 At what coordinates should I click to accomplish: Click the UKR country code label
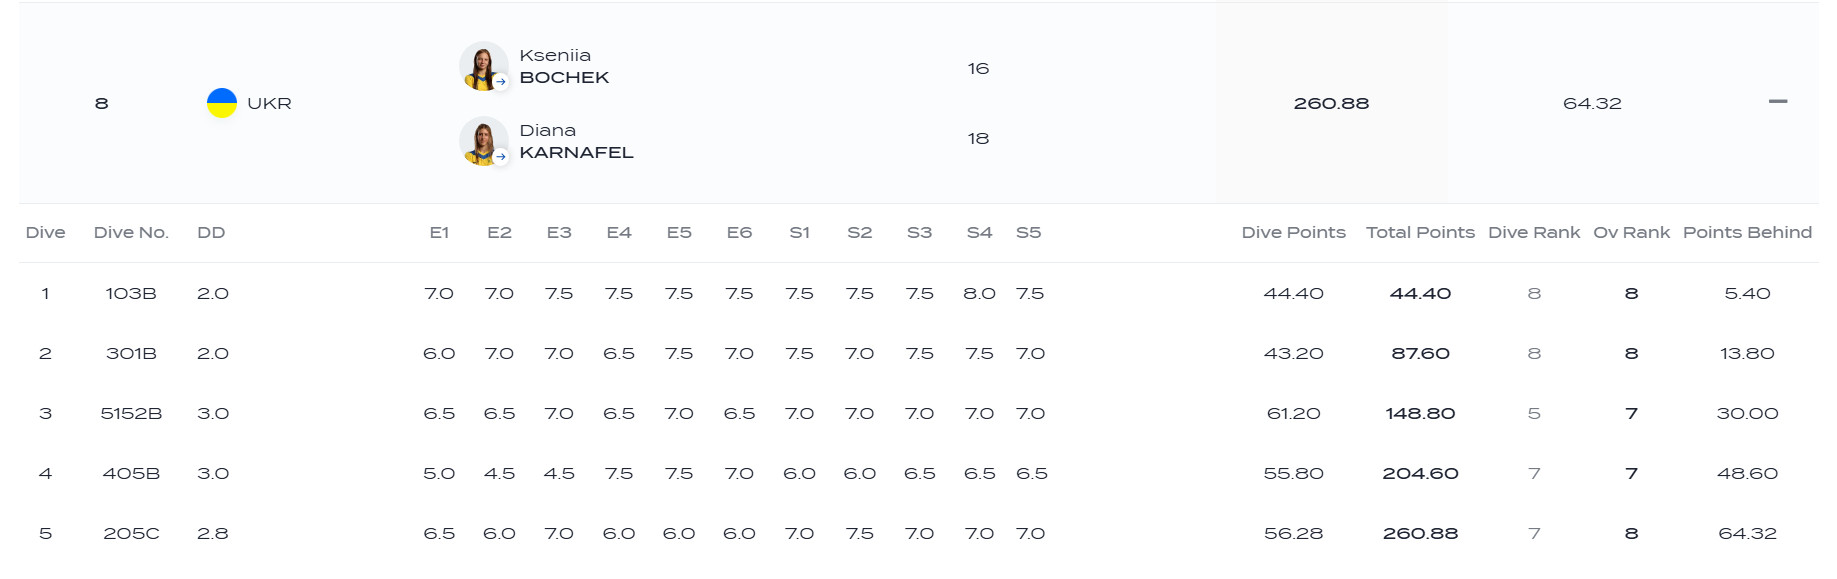click(x=269, y=104)
